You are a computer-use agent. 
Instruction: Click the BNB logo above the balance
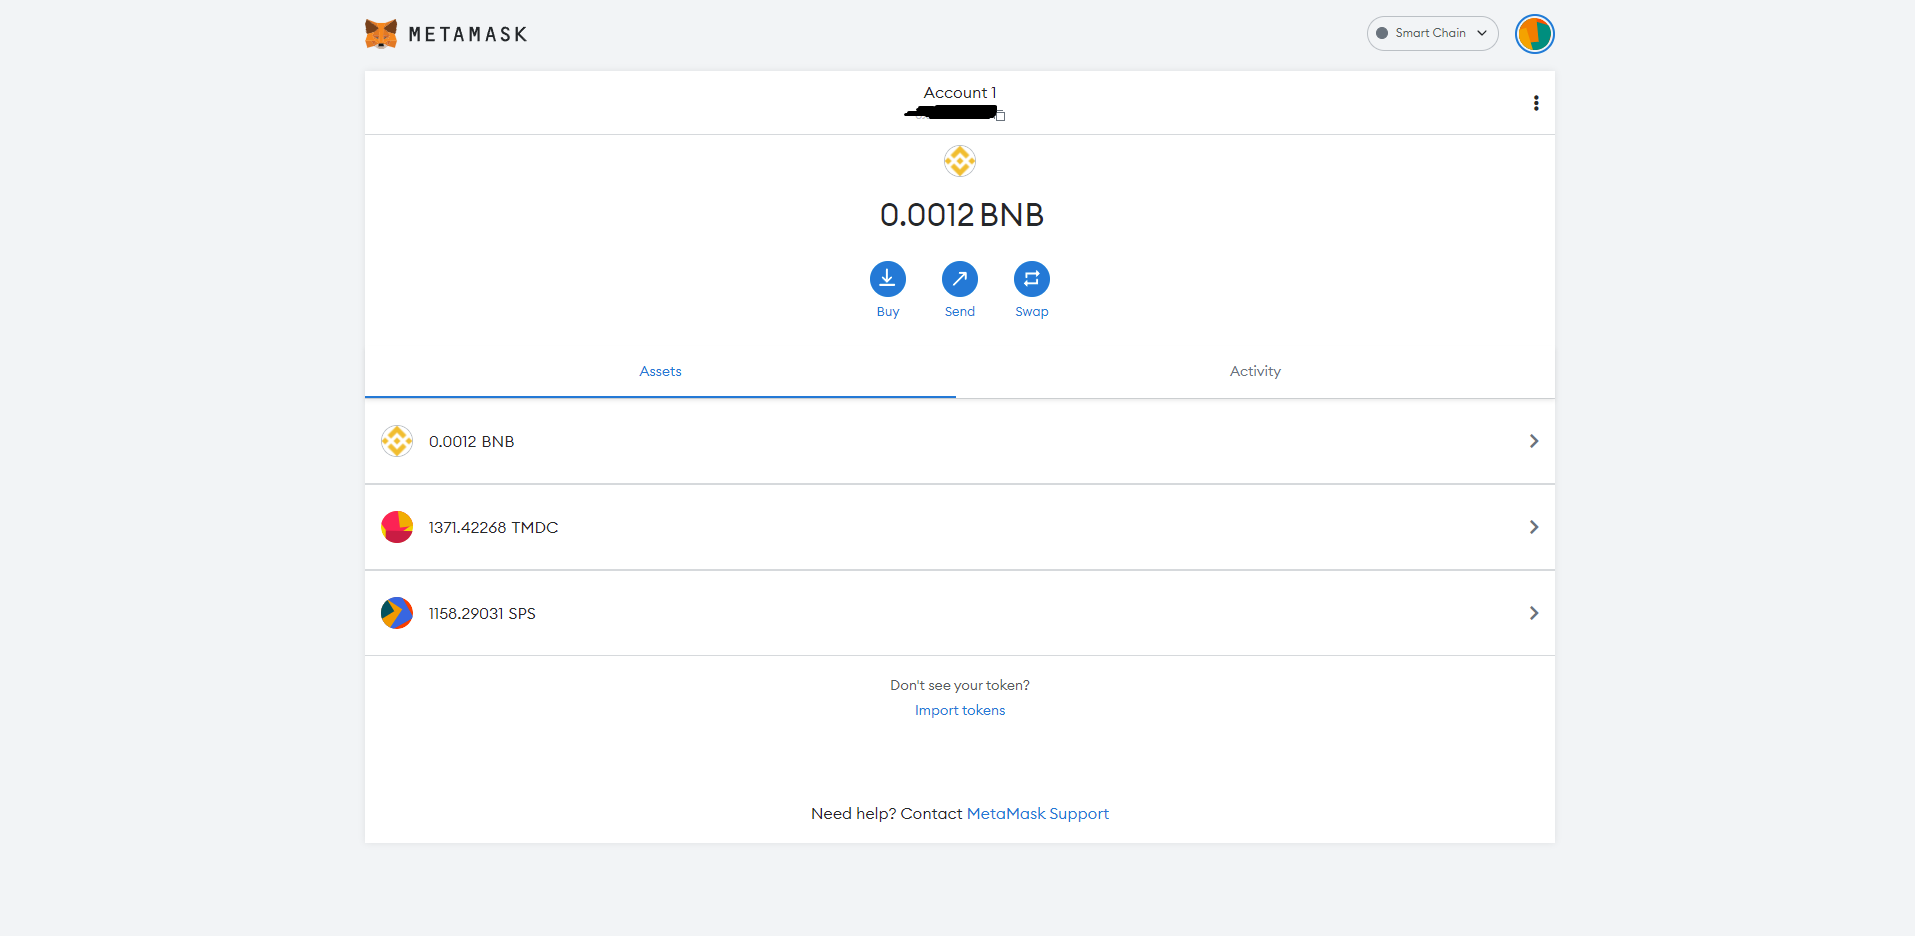coord(960,161)
